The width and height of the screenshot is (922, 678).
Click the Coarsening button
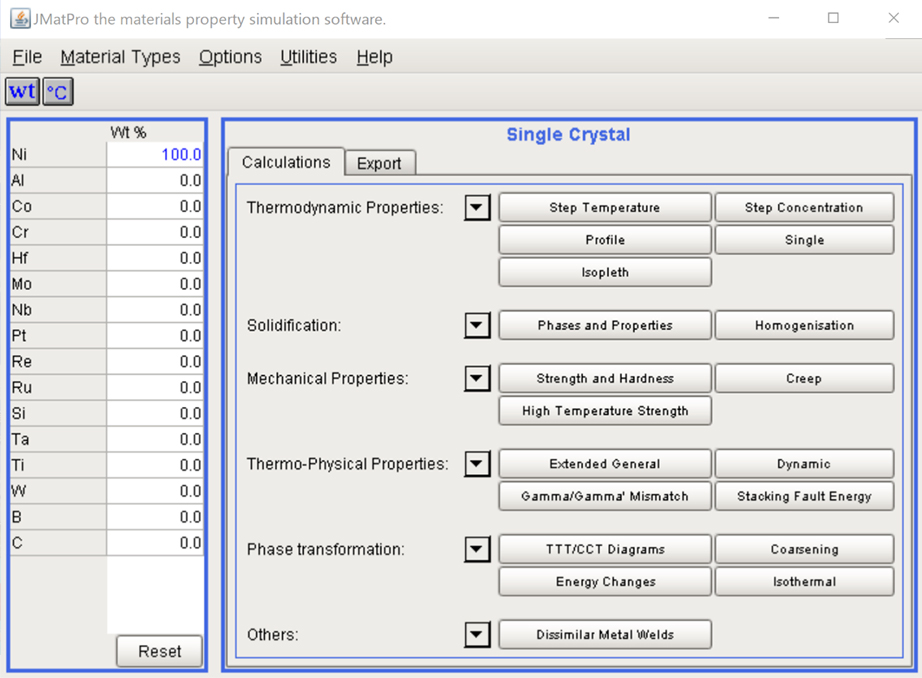pos(804,549)
